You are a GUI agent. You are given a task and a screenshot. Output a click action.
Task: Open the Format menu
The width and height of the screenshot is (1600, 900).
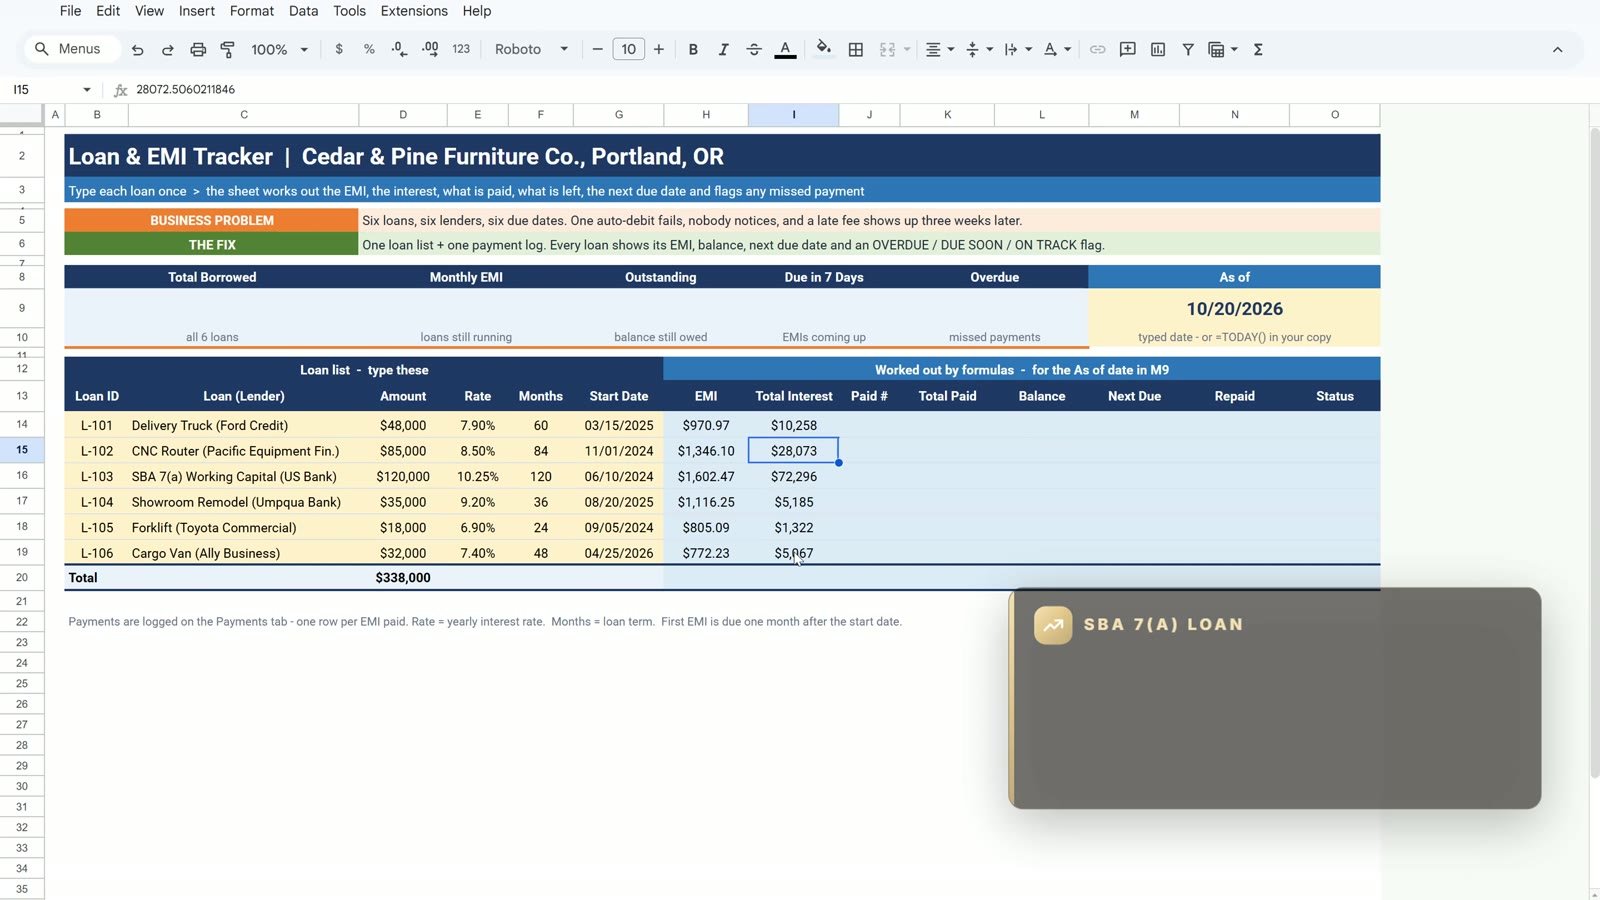click(x=252, y=11)
